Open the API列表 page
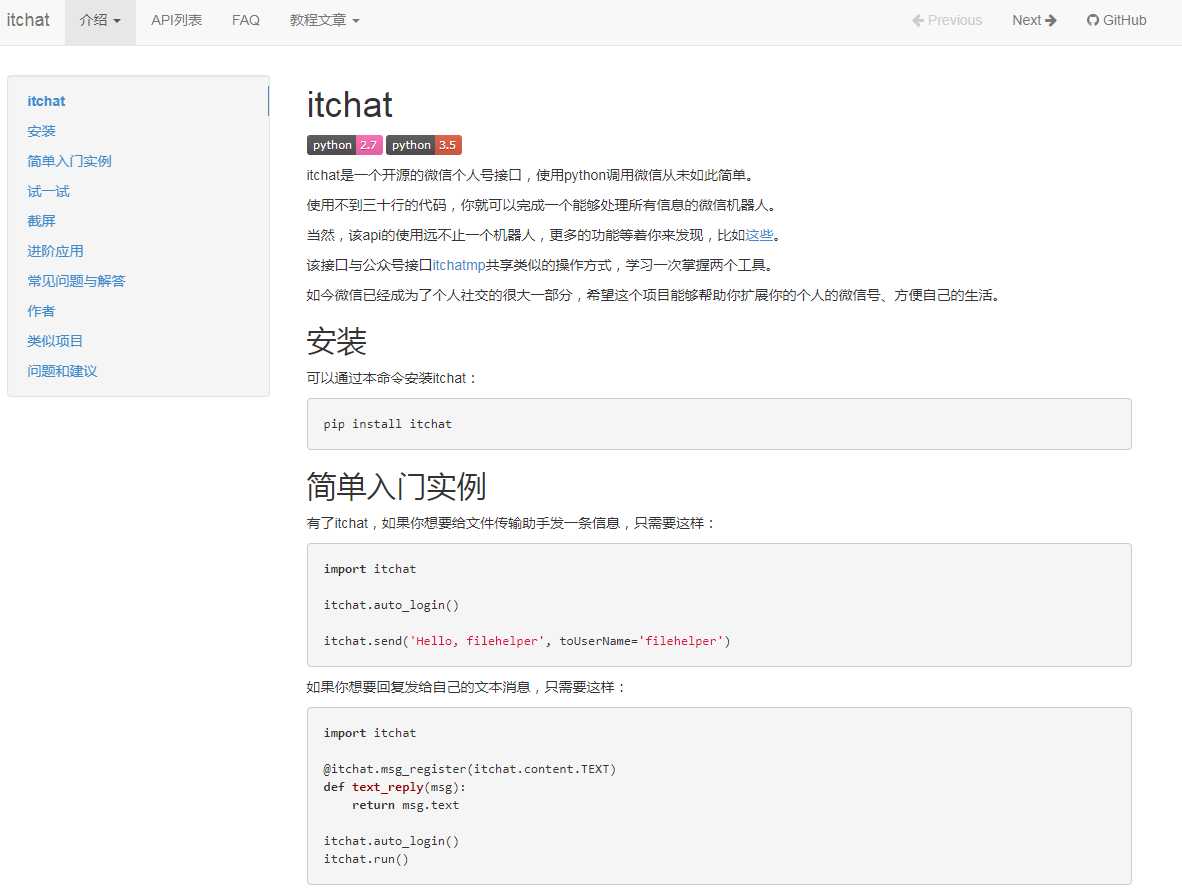This screenshot has width=1182, height=890. (x=176, y=20)
